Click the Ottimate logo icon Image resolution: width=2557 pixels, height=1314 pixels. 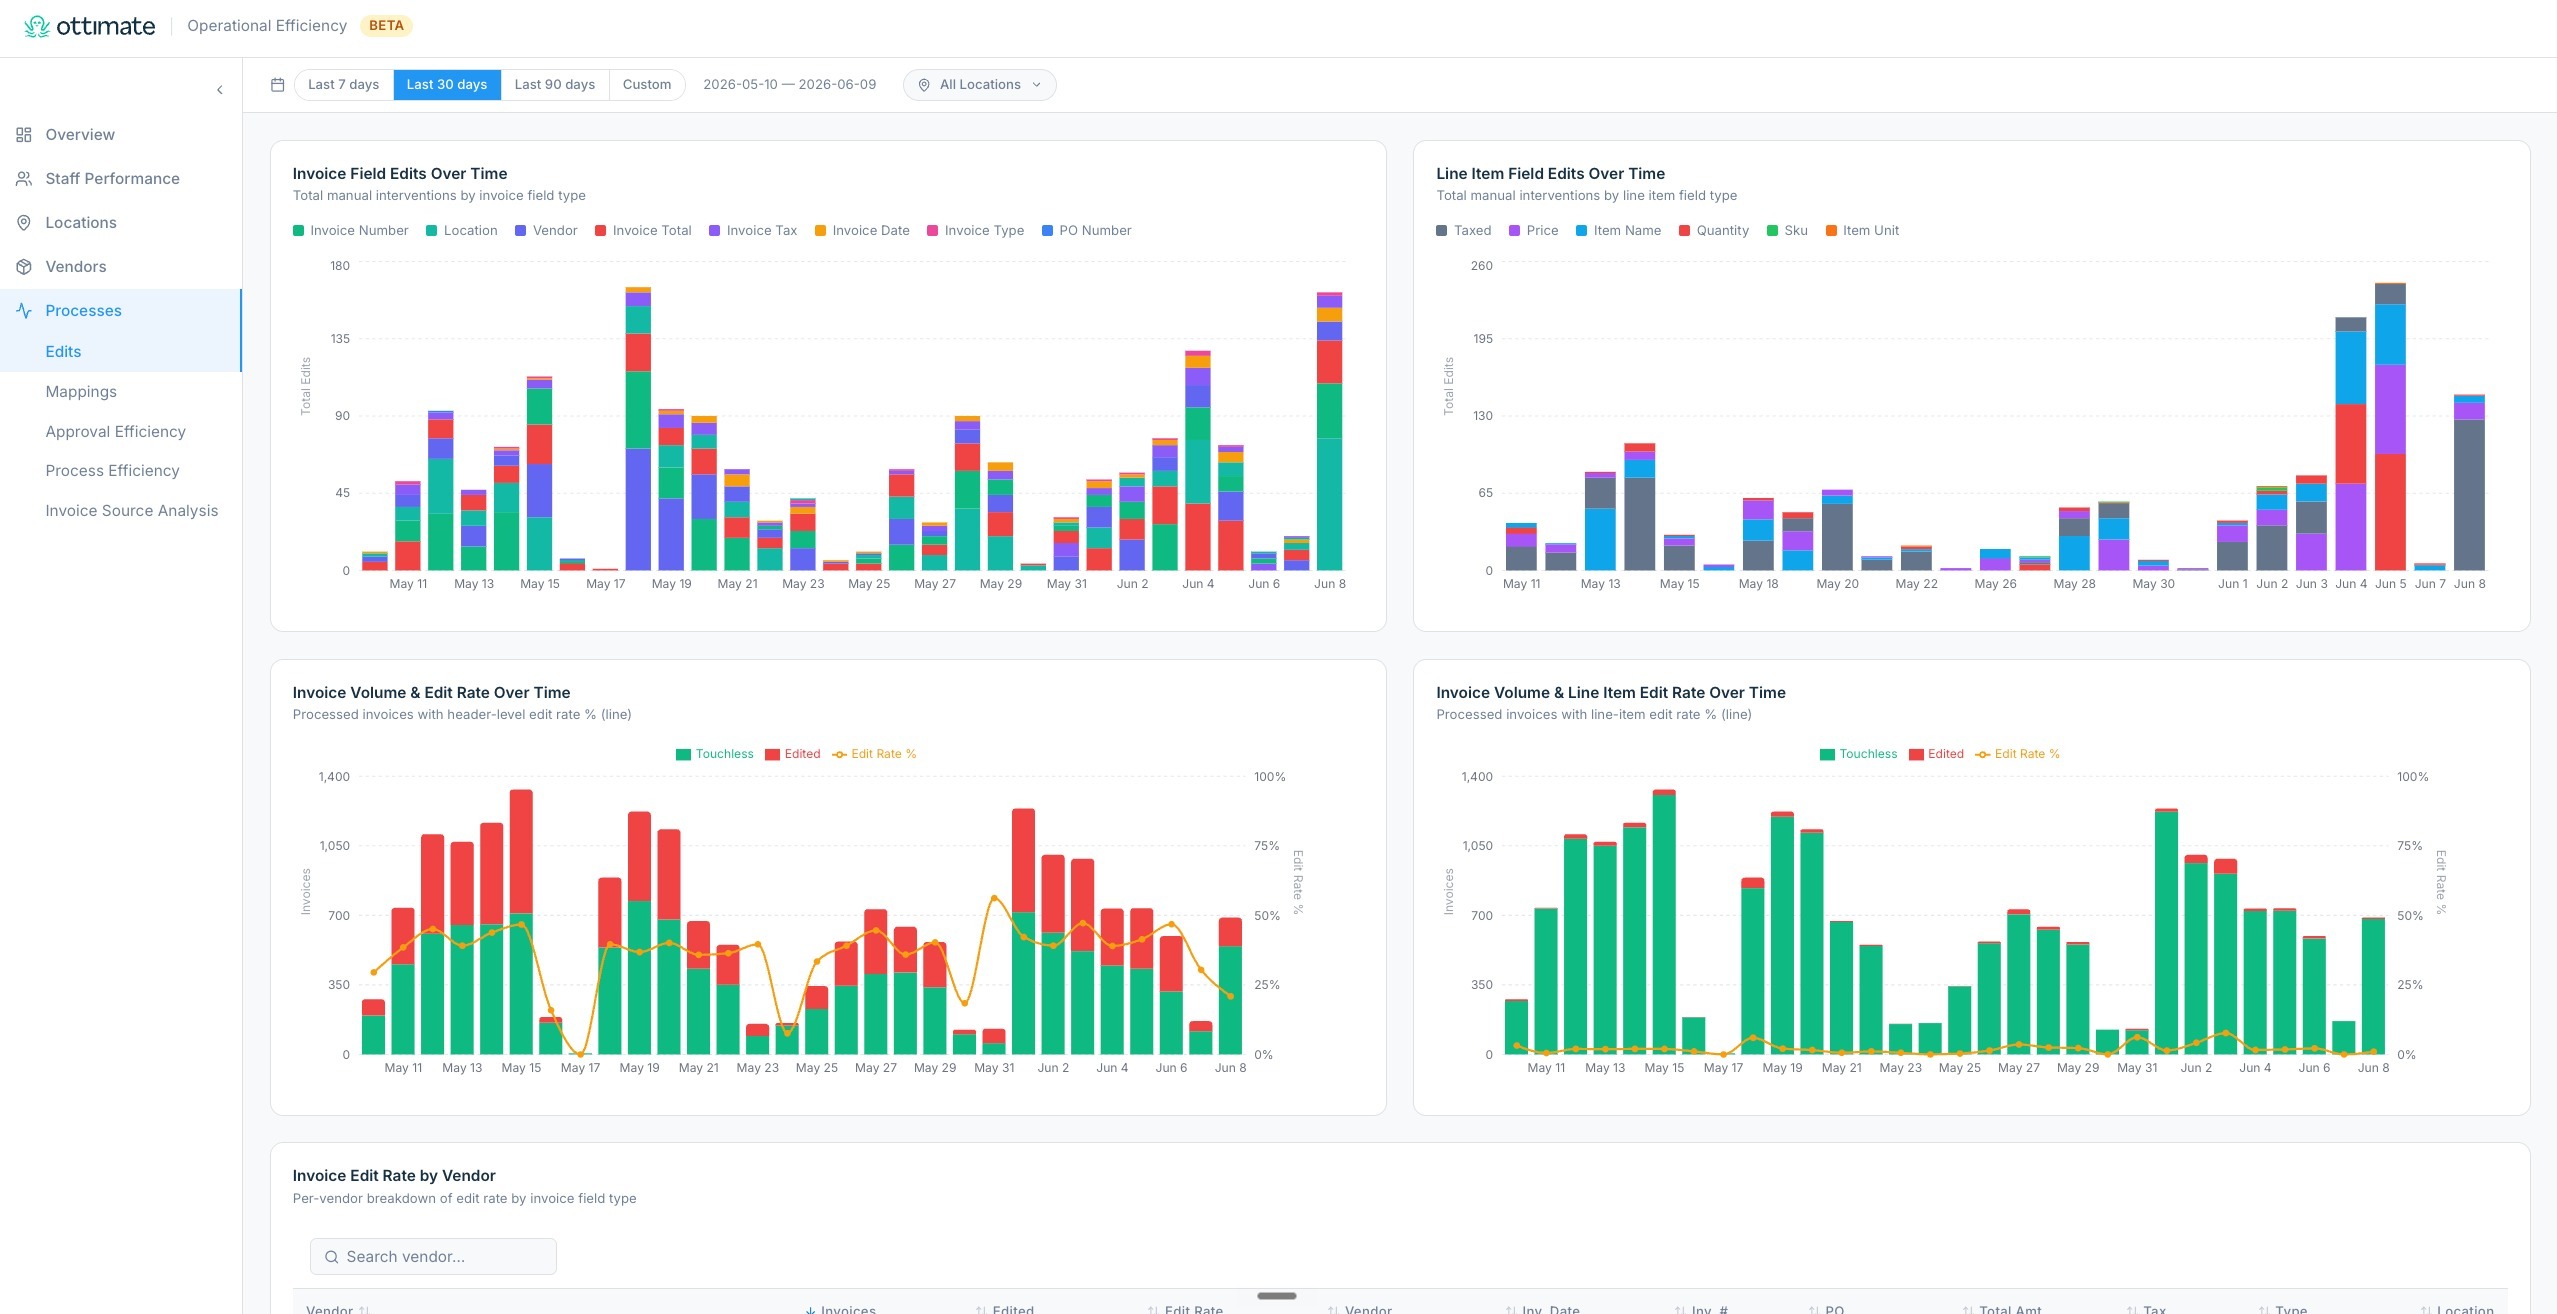point(37,26)
